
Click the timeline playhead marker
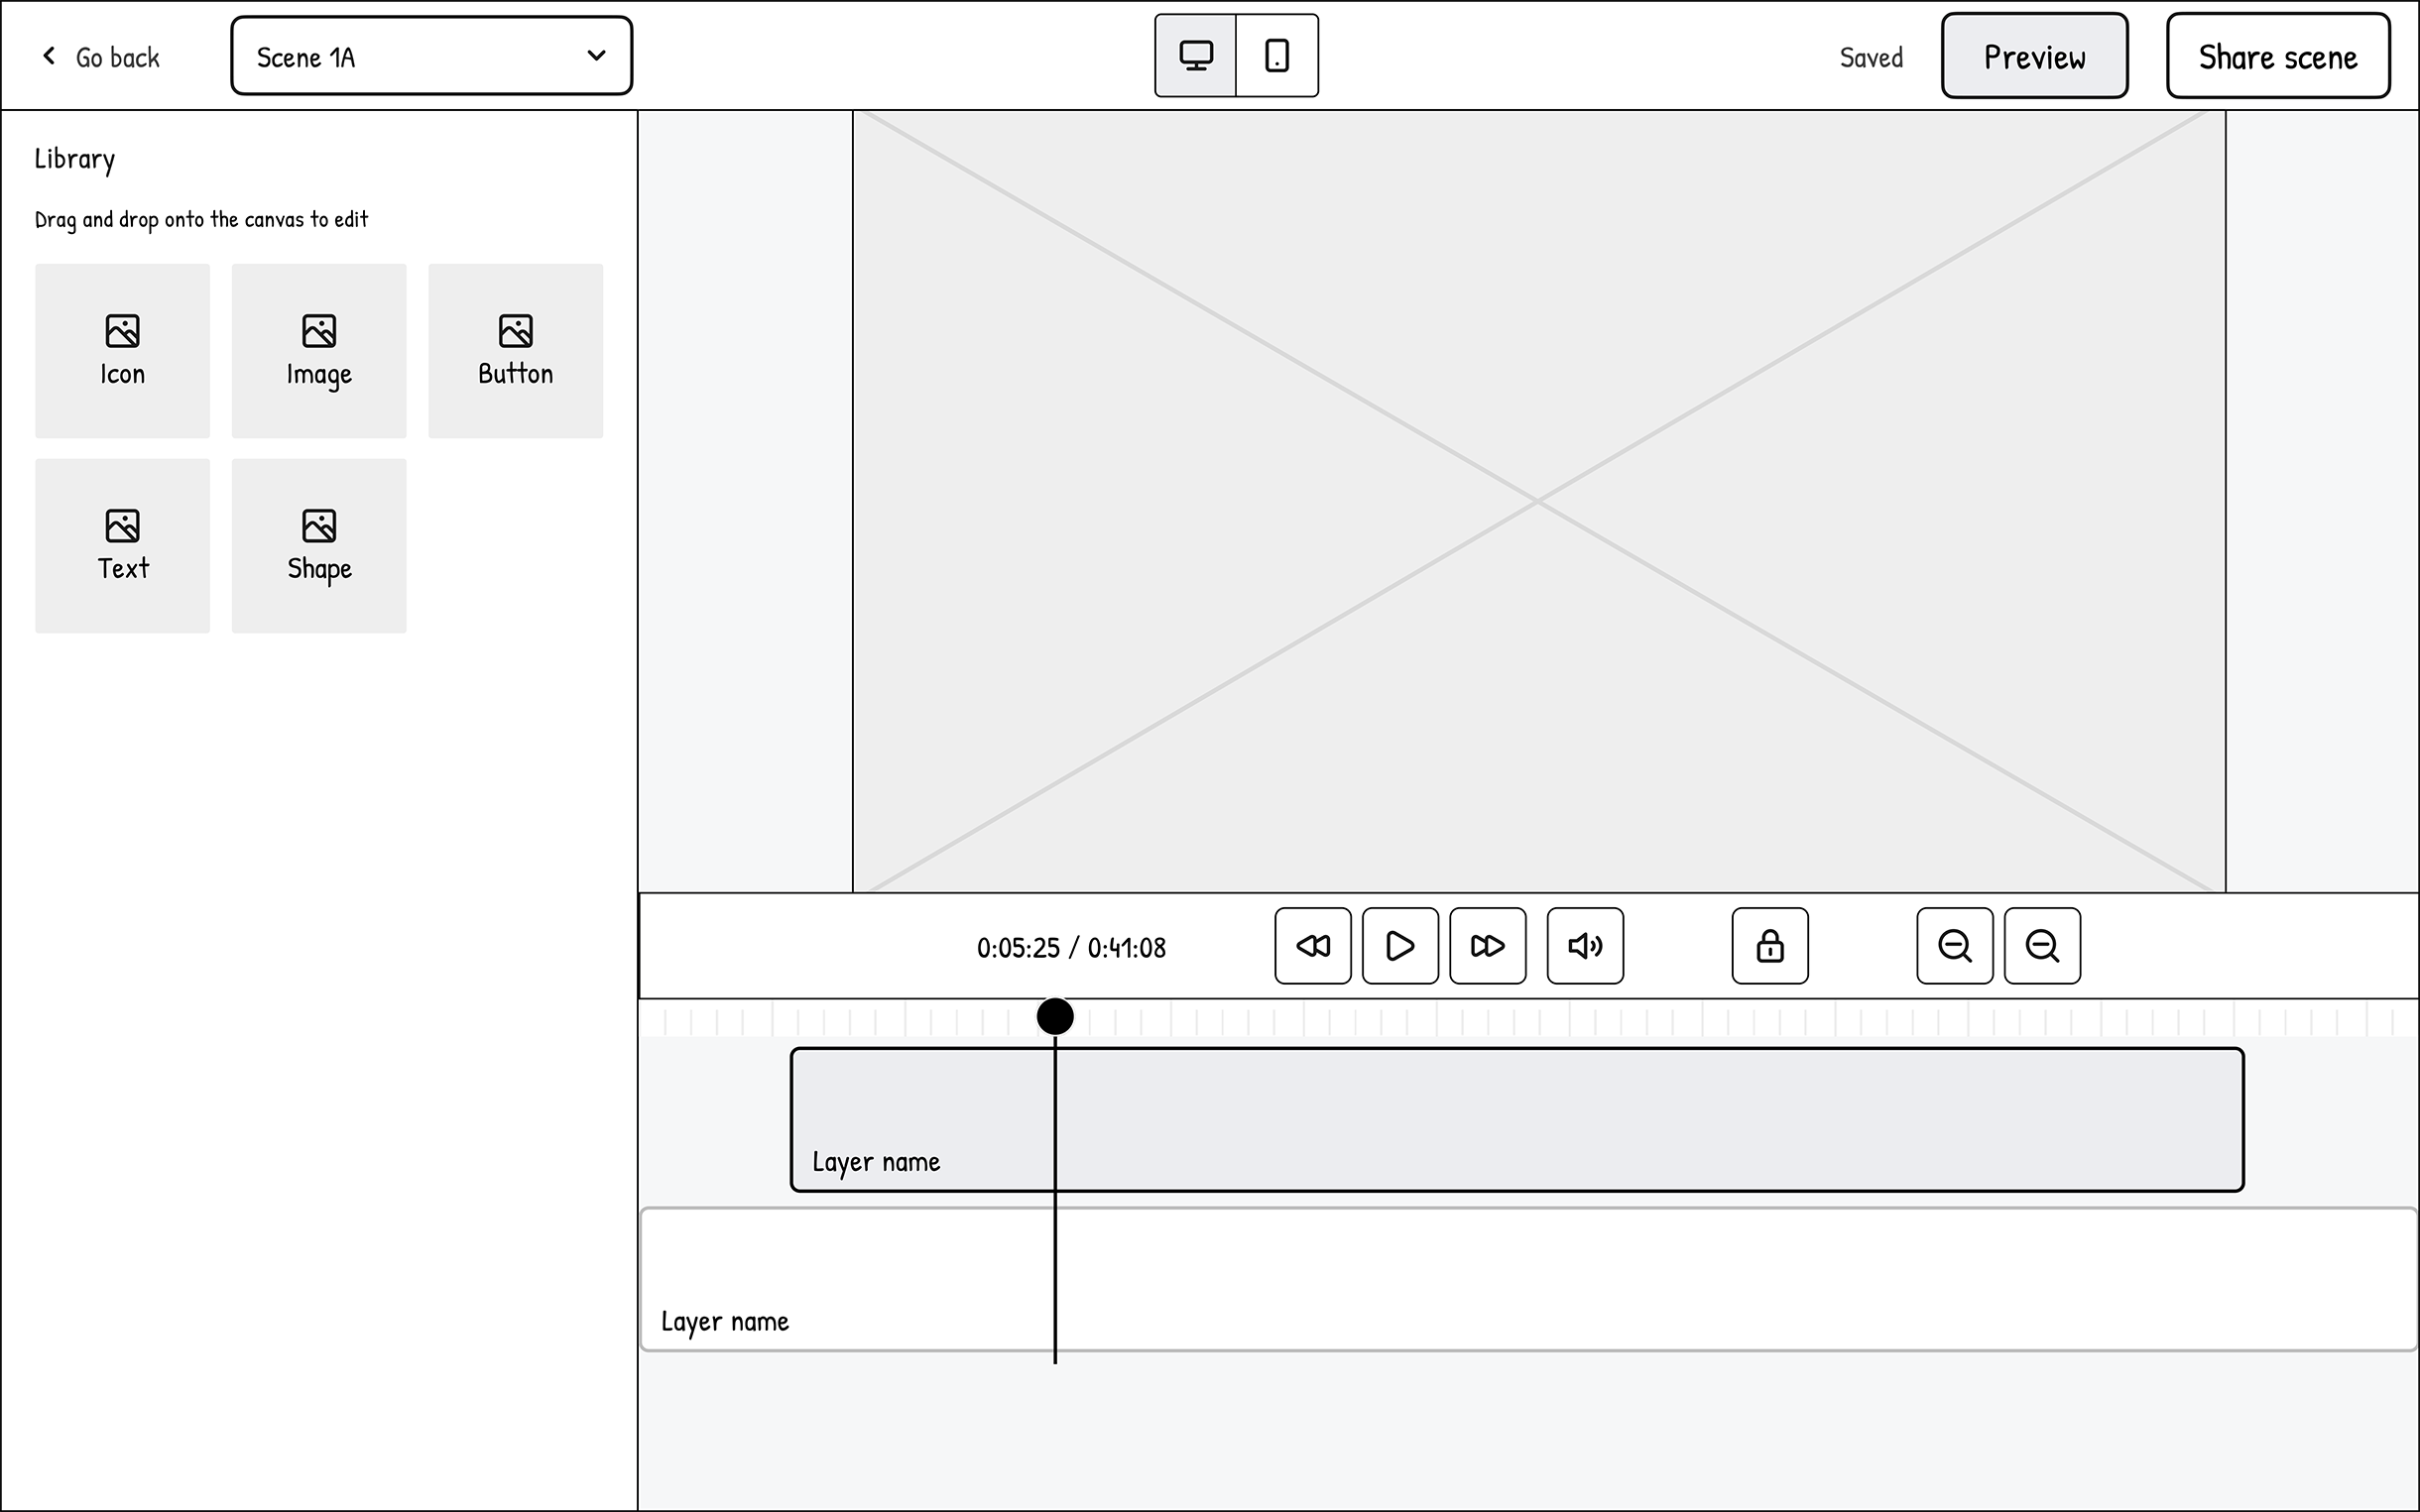pos(1055,1017)
